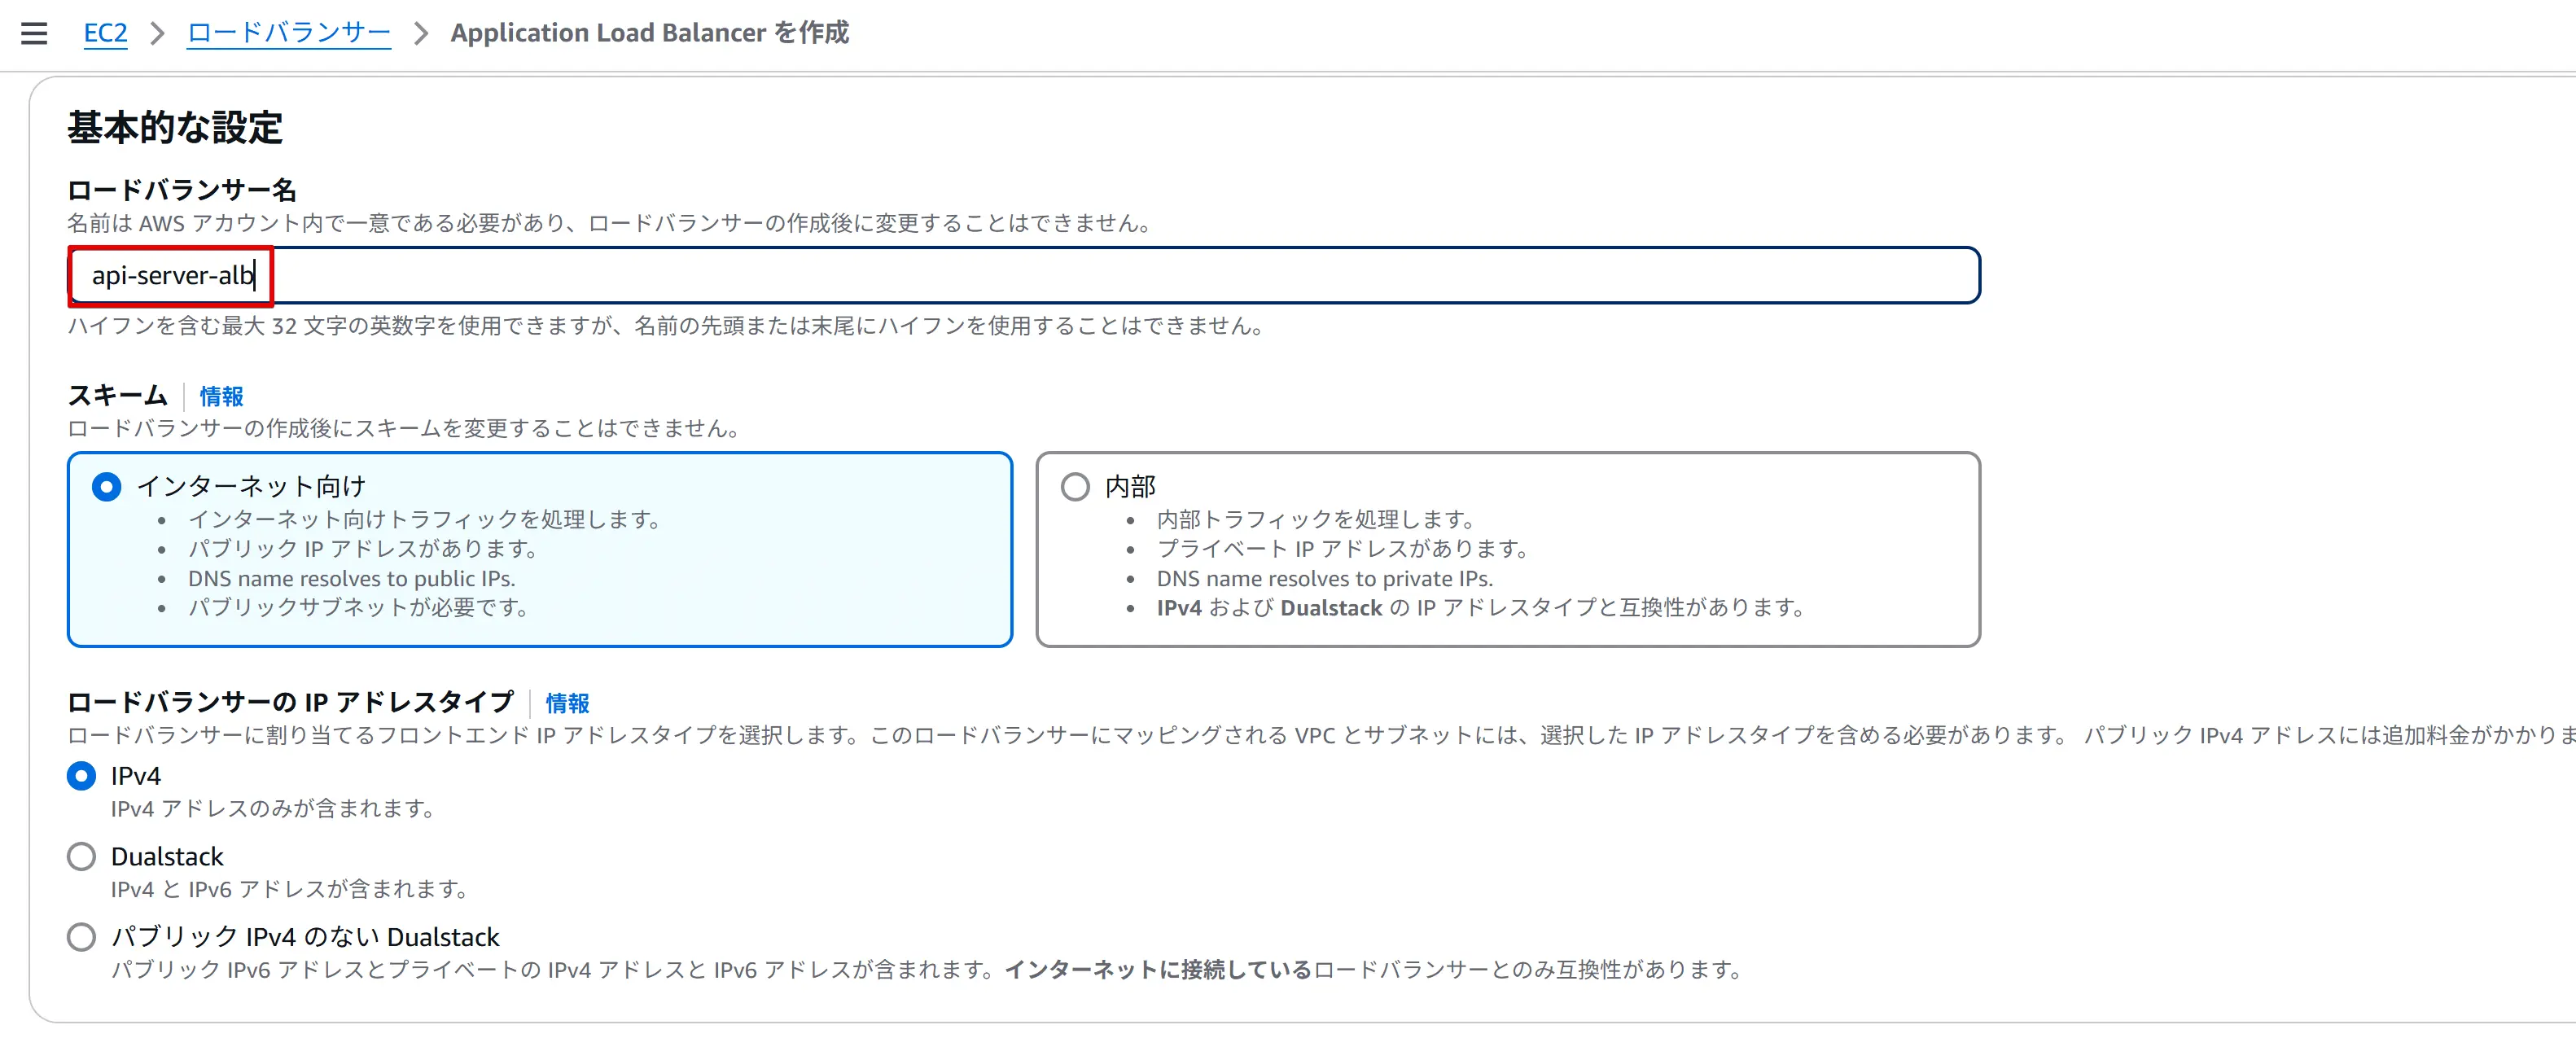Click the chevron after ロードバランサー breadcrumb
Viewport: 2576px width, 1060px height.
(x=421, y=33)
